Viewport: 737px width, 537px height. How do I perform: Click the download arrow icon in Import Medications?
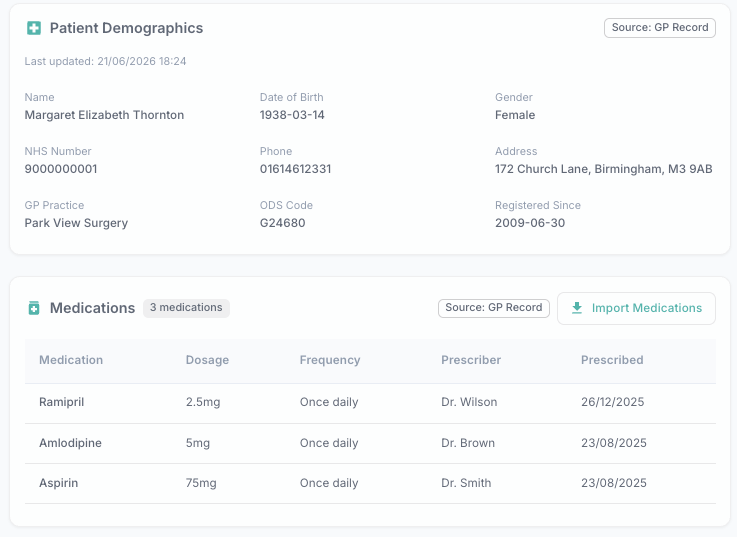point(577,308)
